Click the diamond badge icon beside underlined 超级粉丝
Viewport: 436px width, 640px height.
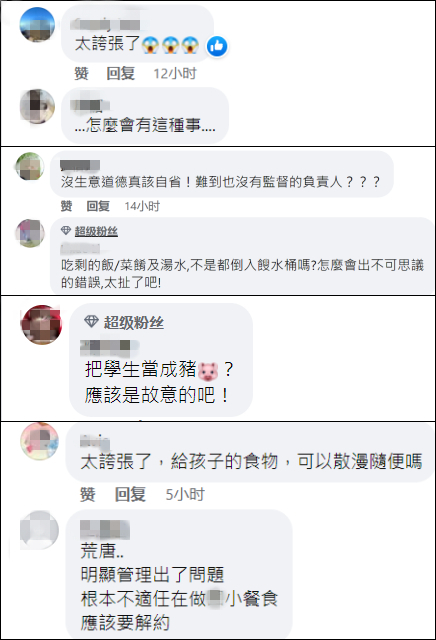pos(66,231)
